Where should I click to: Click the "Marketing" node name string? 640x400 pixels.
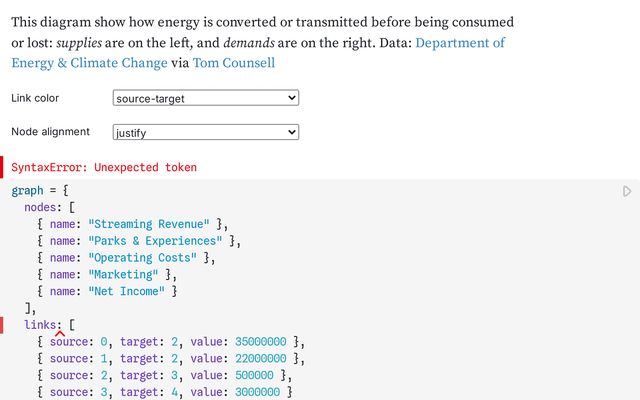point(123,275)
